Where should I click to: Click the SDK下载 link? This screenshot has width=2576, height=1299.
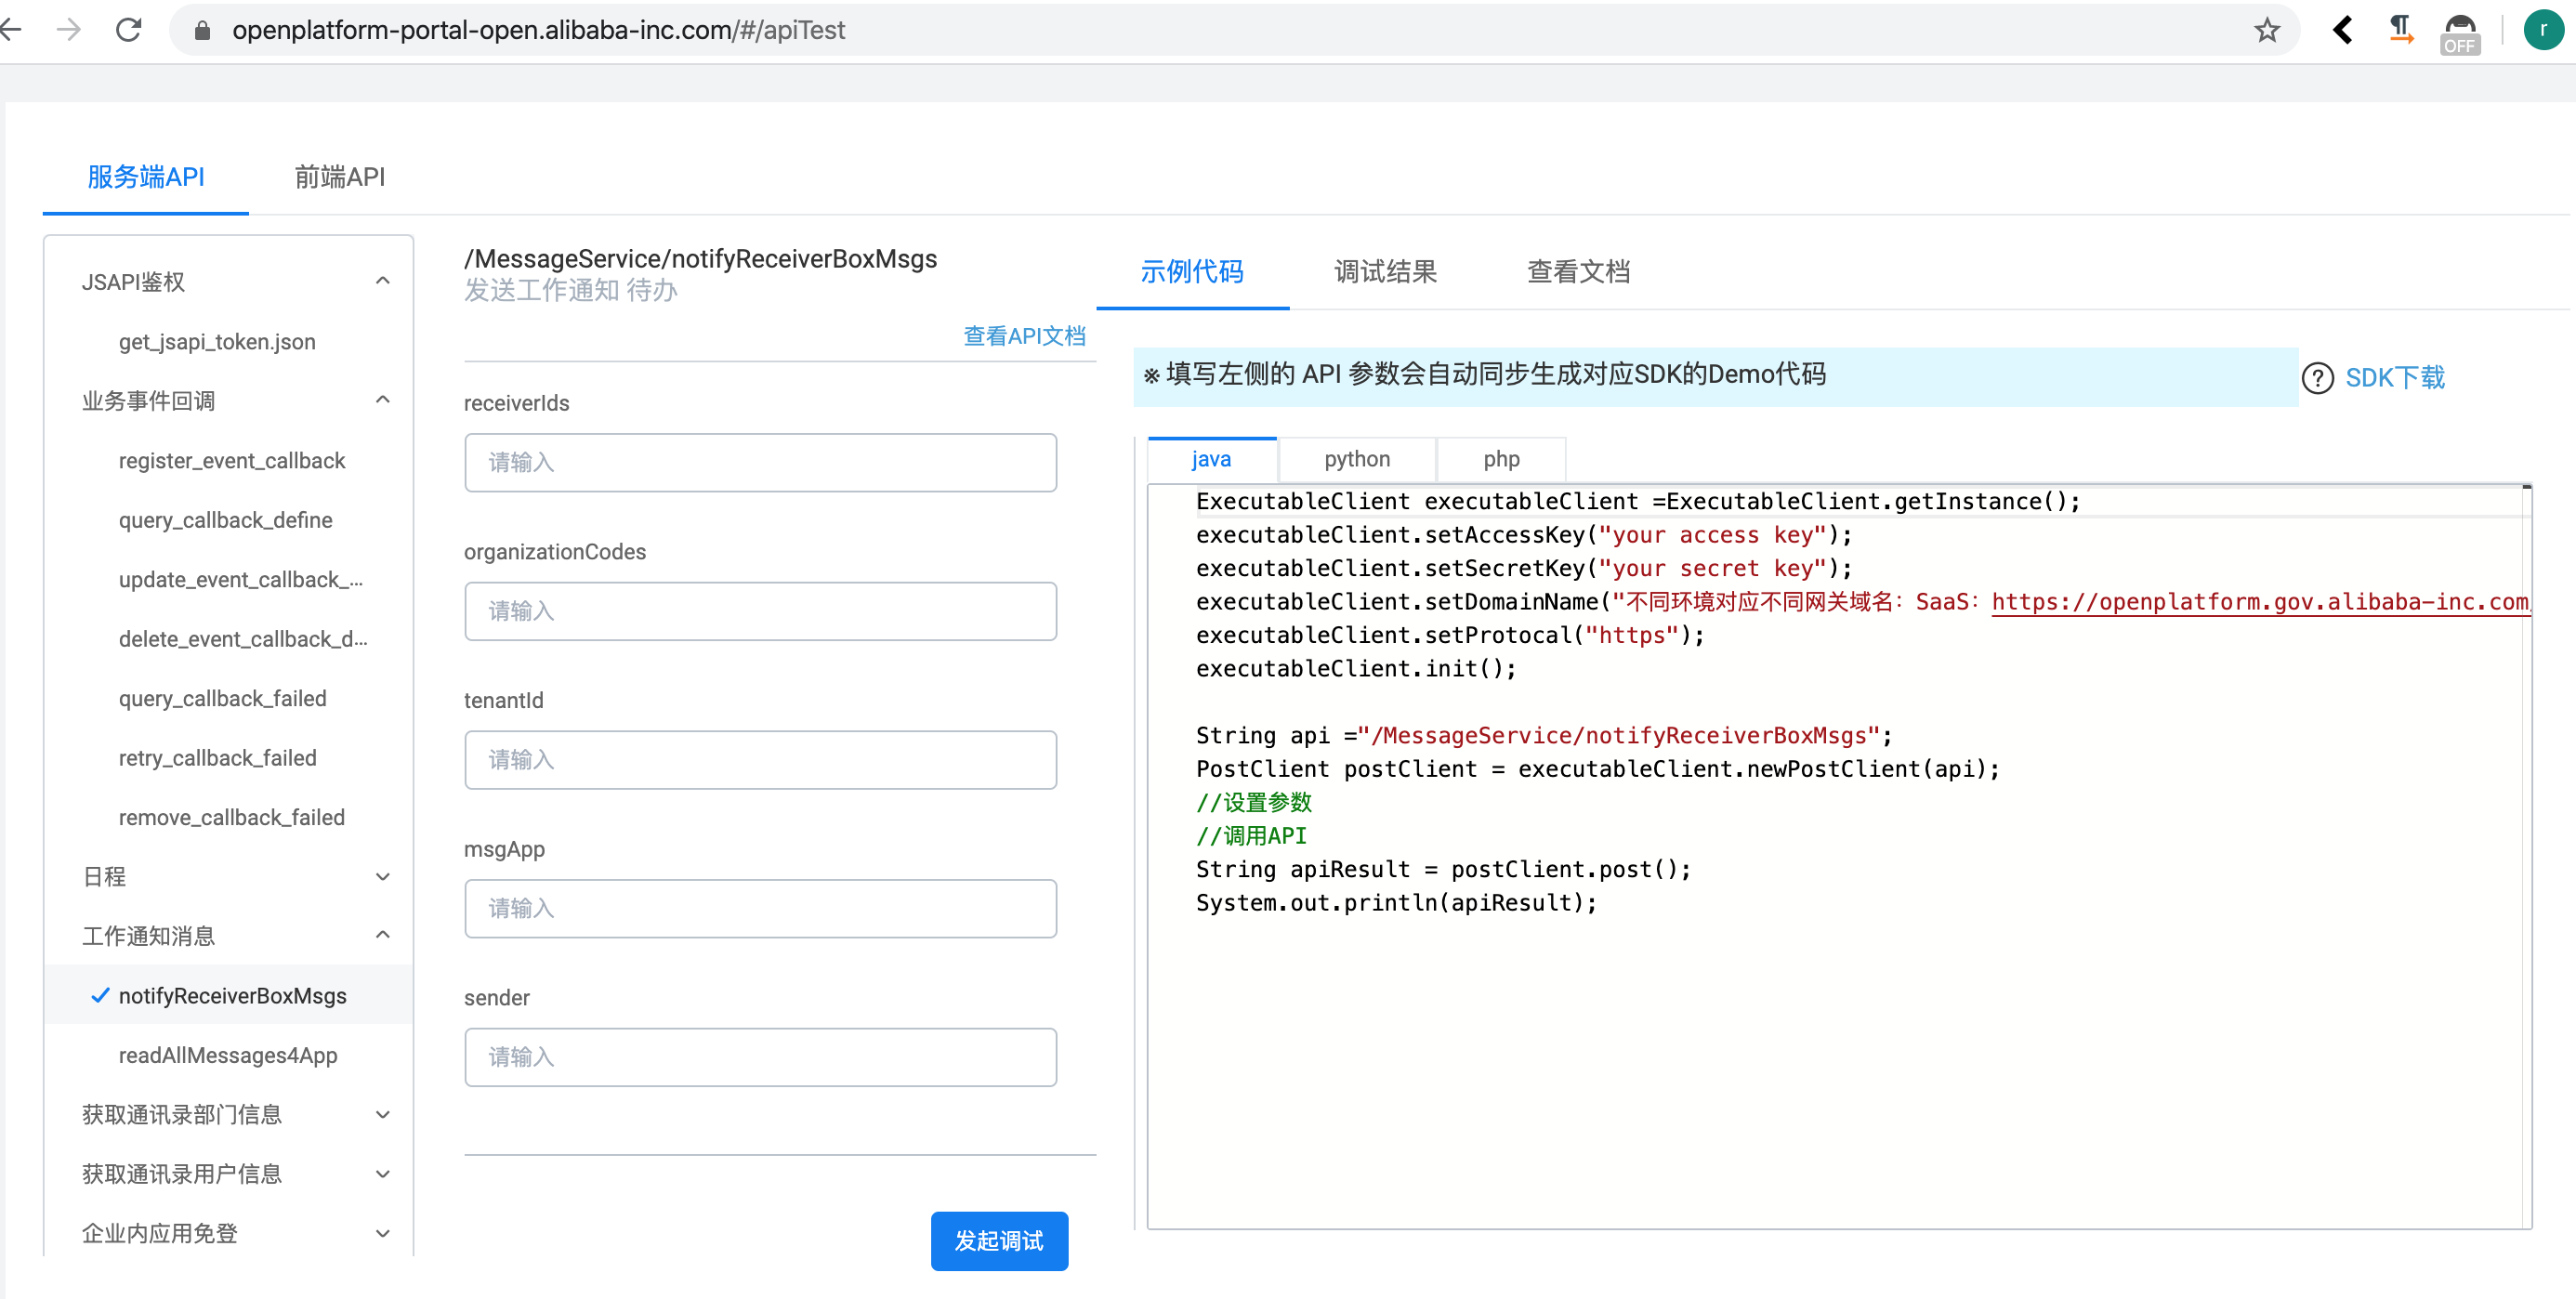[x=2395, y=378]
